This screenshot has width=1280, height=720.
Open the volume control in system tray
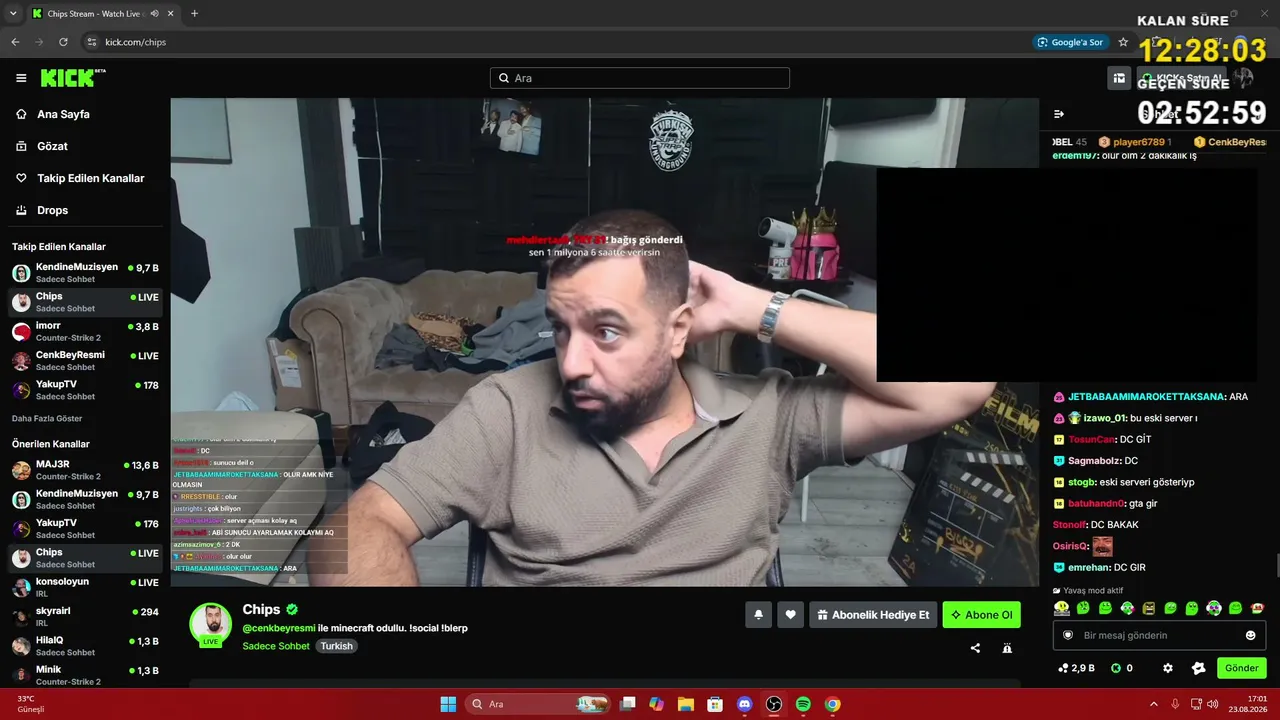[1213, 704]
